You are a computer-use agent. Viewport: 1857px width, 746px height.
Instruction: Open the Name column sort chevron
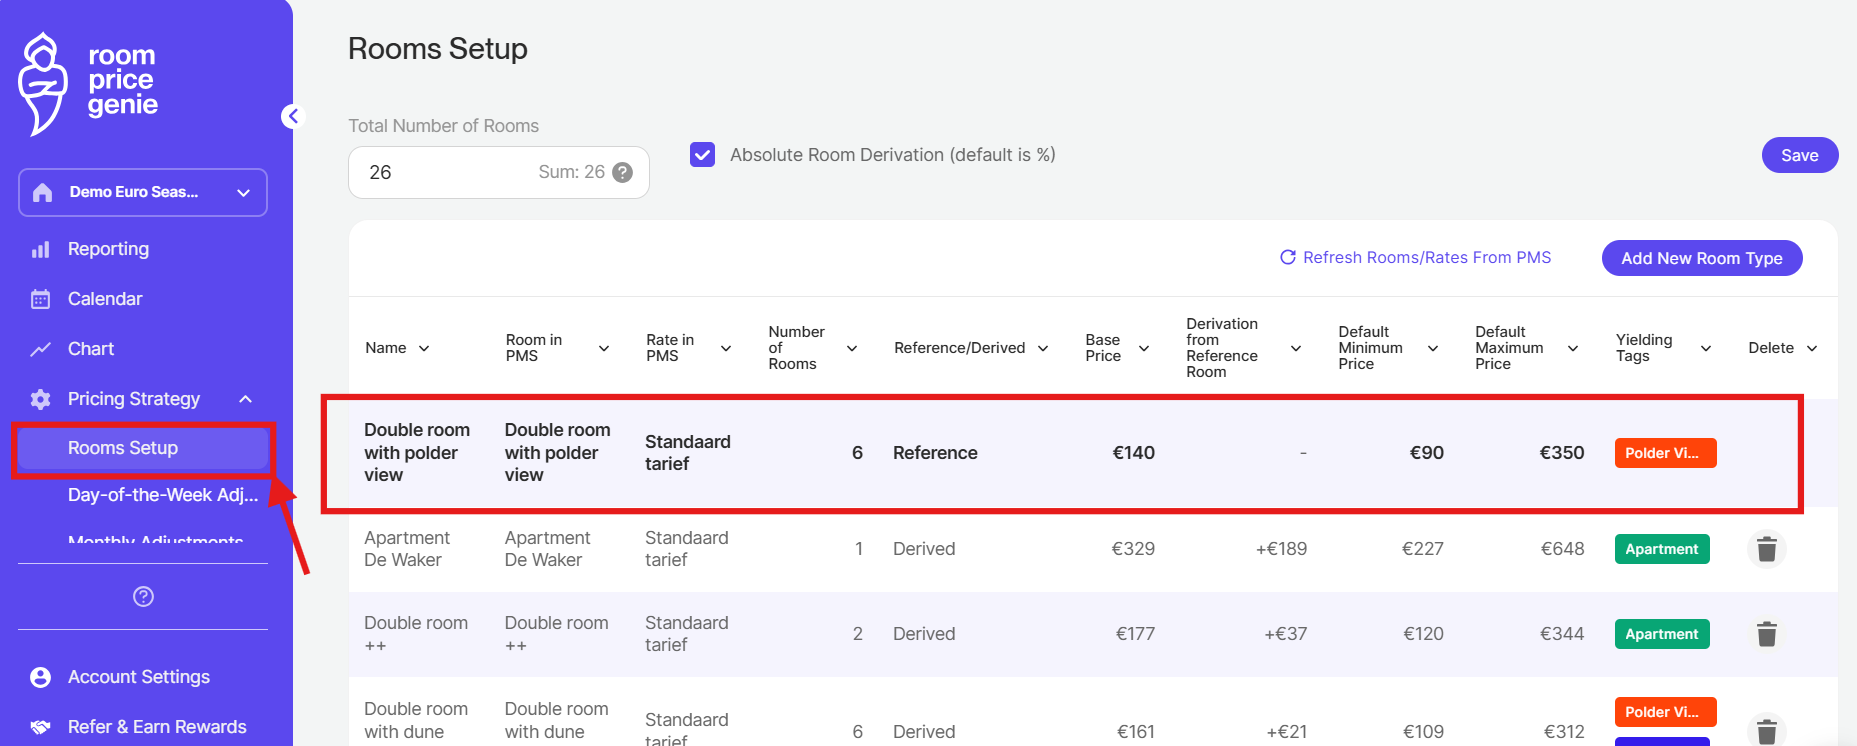(x=424, y=348)
